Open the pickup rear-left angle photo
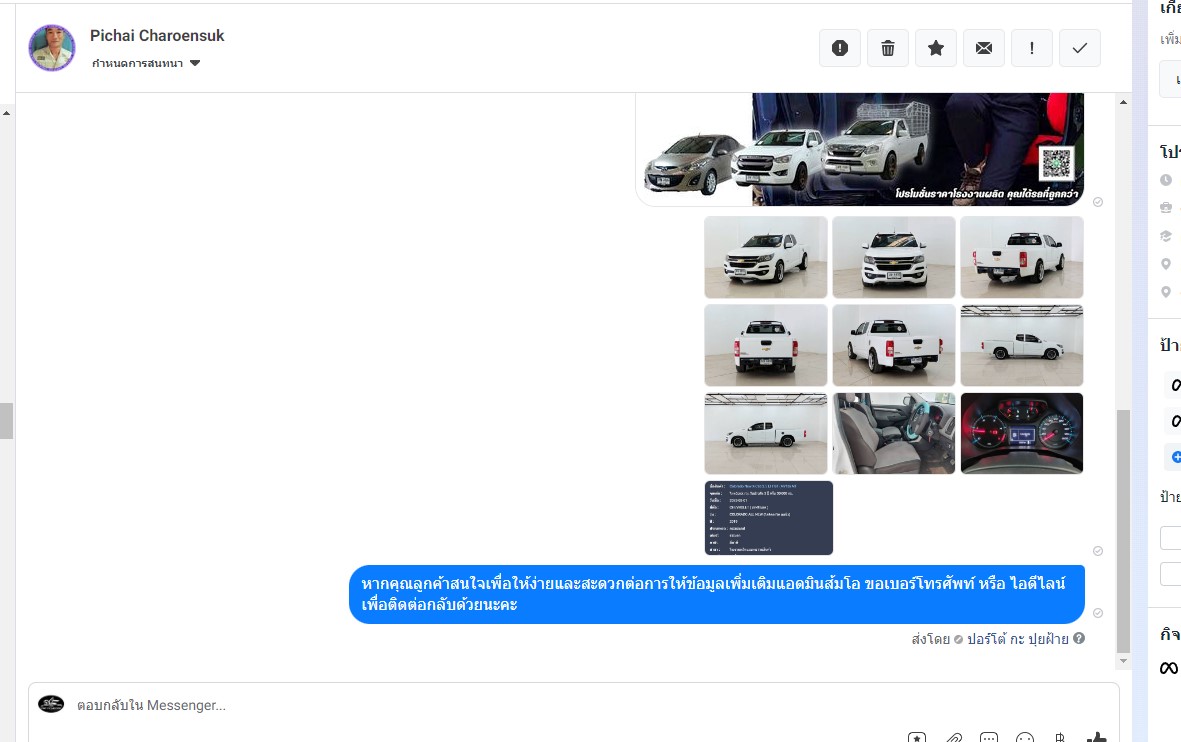This screenshot has width=1181, height=742. (894, 345)
